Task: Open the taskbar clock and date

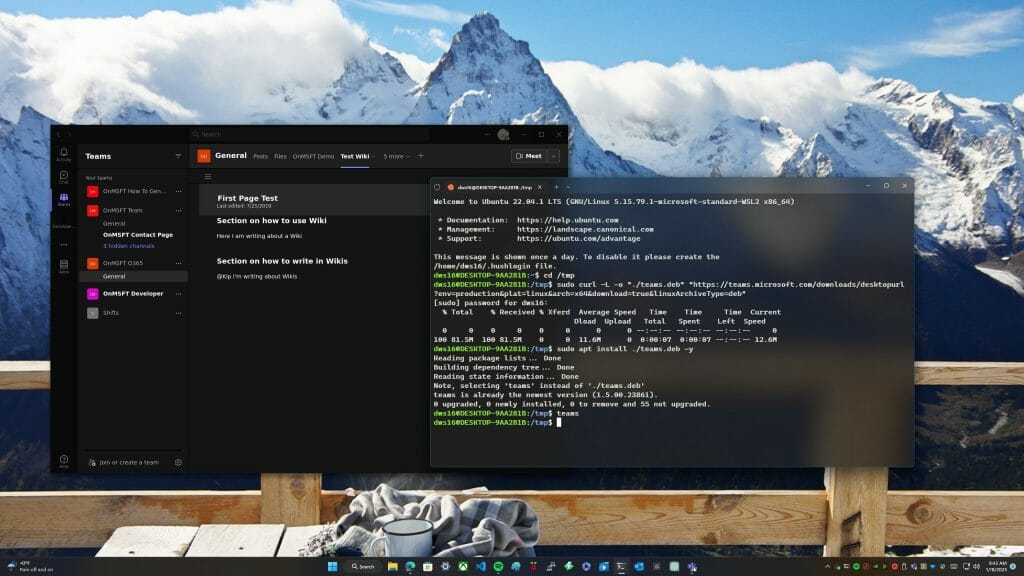Action: pyautogui.click(x=997, y=566)
